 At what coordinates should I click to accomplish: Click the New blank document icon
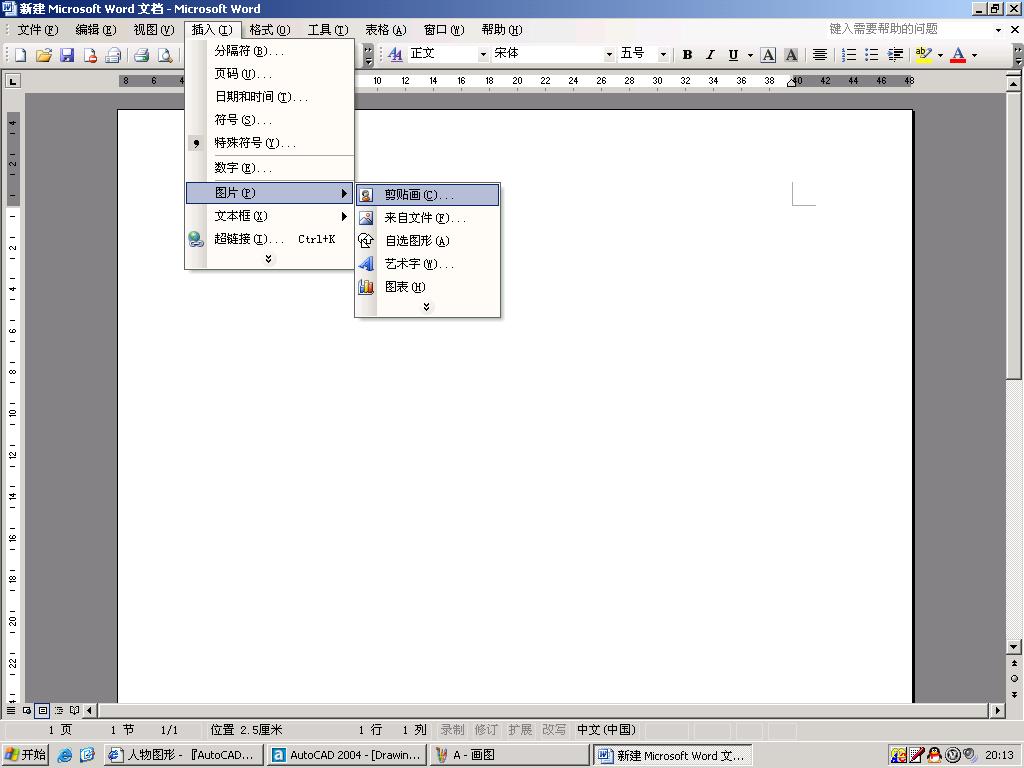pos(20,56)
